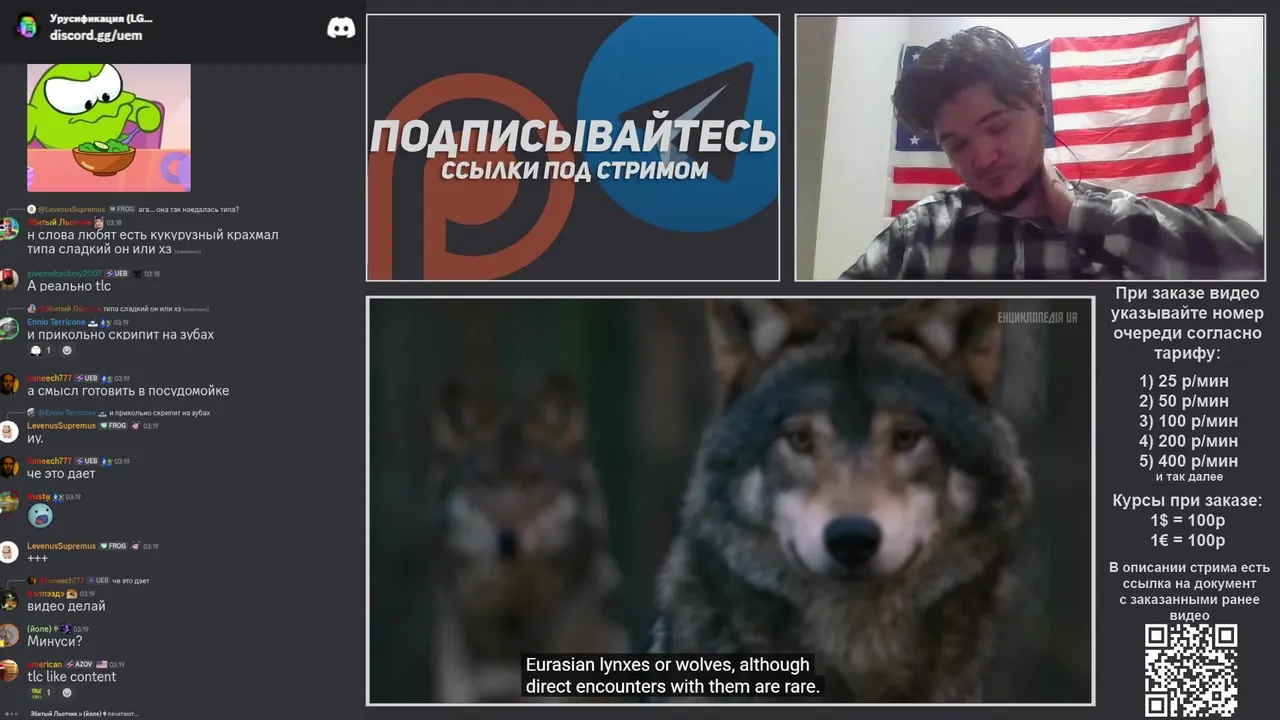The height and width of the screenshot is (720, 1280).
Task: Click the '1€ = 100р' exchange rate text
Action: [x=1187, y=541]
